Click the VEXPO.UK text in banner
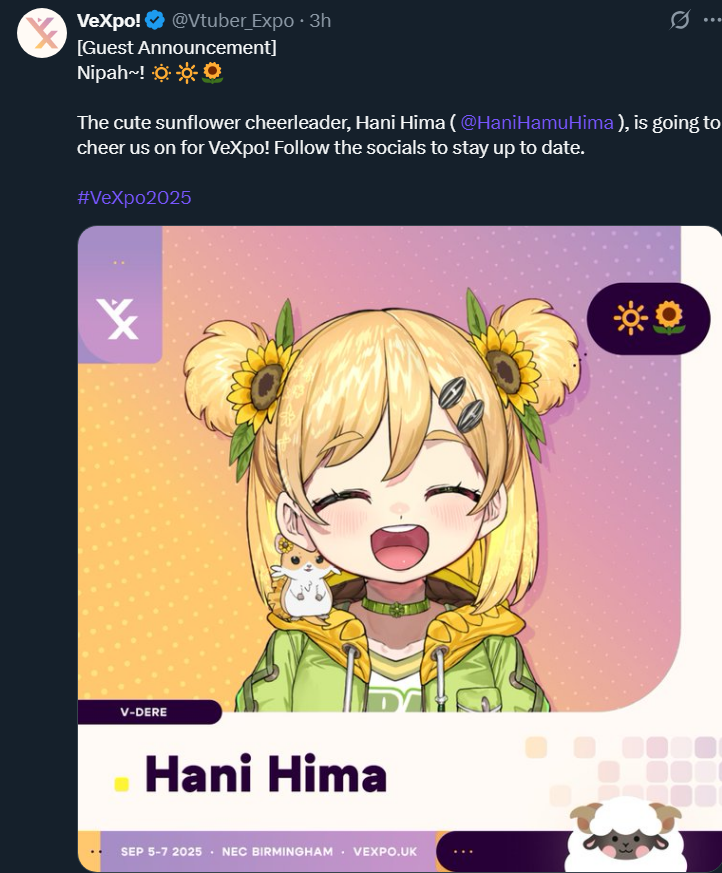This screenshot has height=873, width=722. click(x=385, y=852)
